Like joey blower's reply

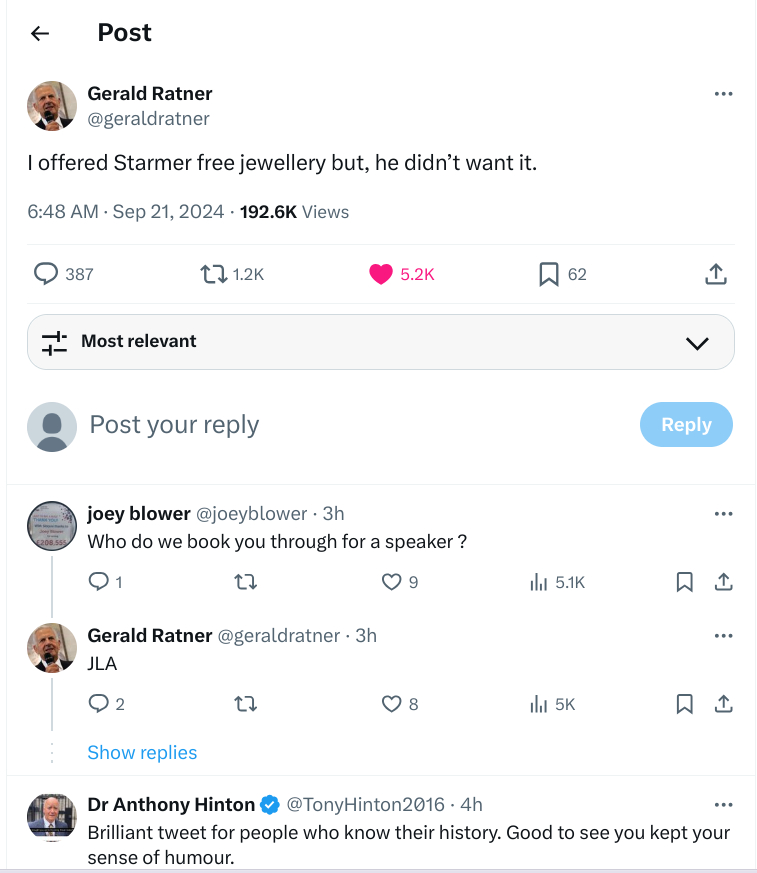(392, 582)
